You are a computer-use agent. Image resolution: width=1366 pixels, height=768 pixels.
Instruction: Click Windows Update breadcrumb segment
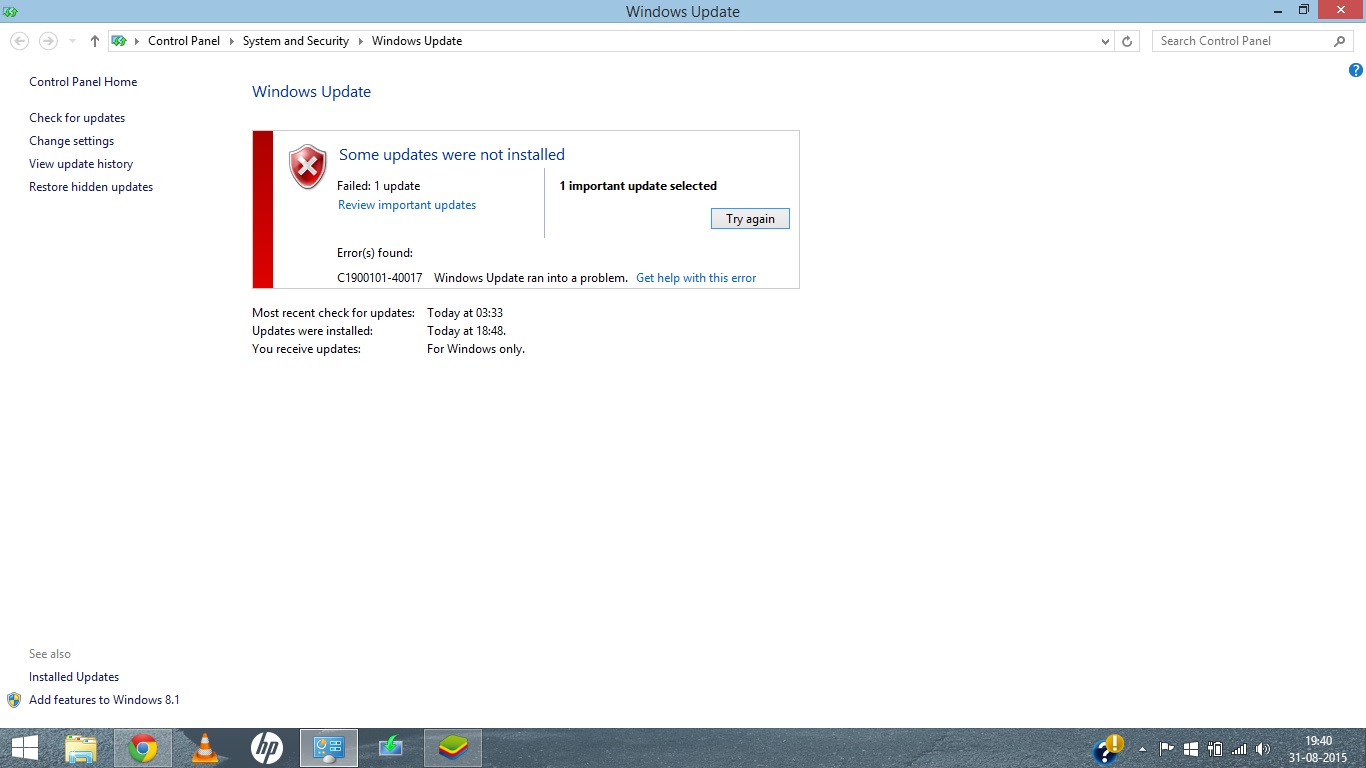tap(417, 41)
